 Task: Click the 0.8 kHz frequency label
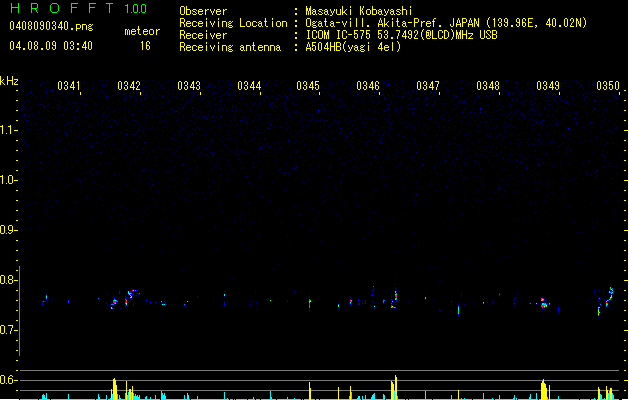coord(8,280)
